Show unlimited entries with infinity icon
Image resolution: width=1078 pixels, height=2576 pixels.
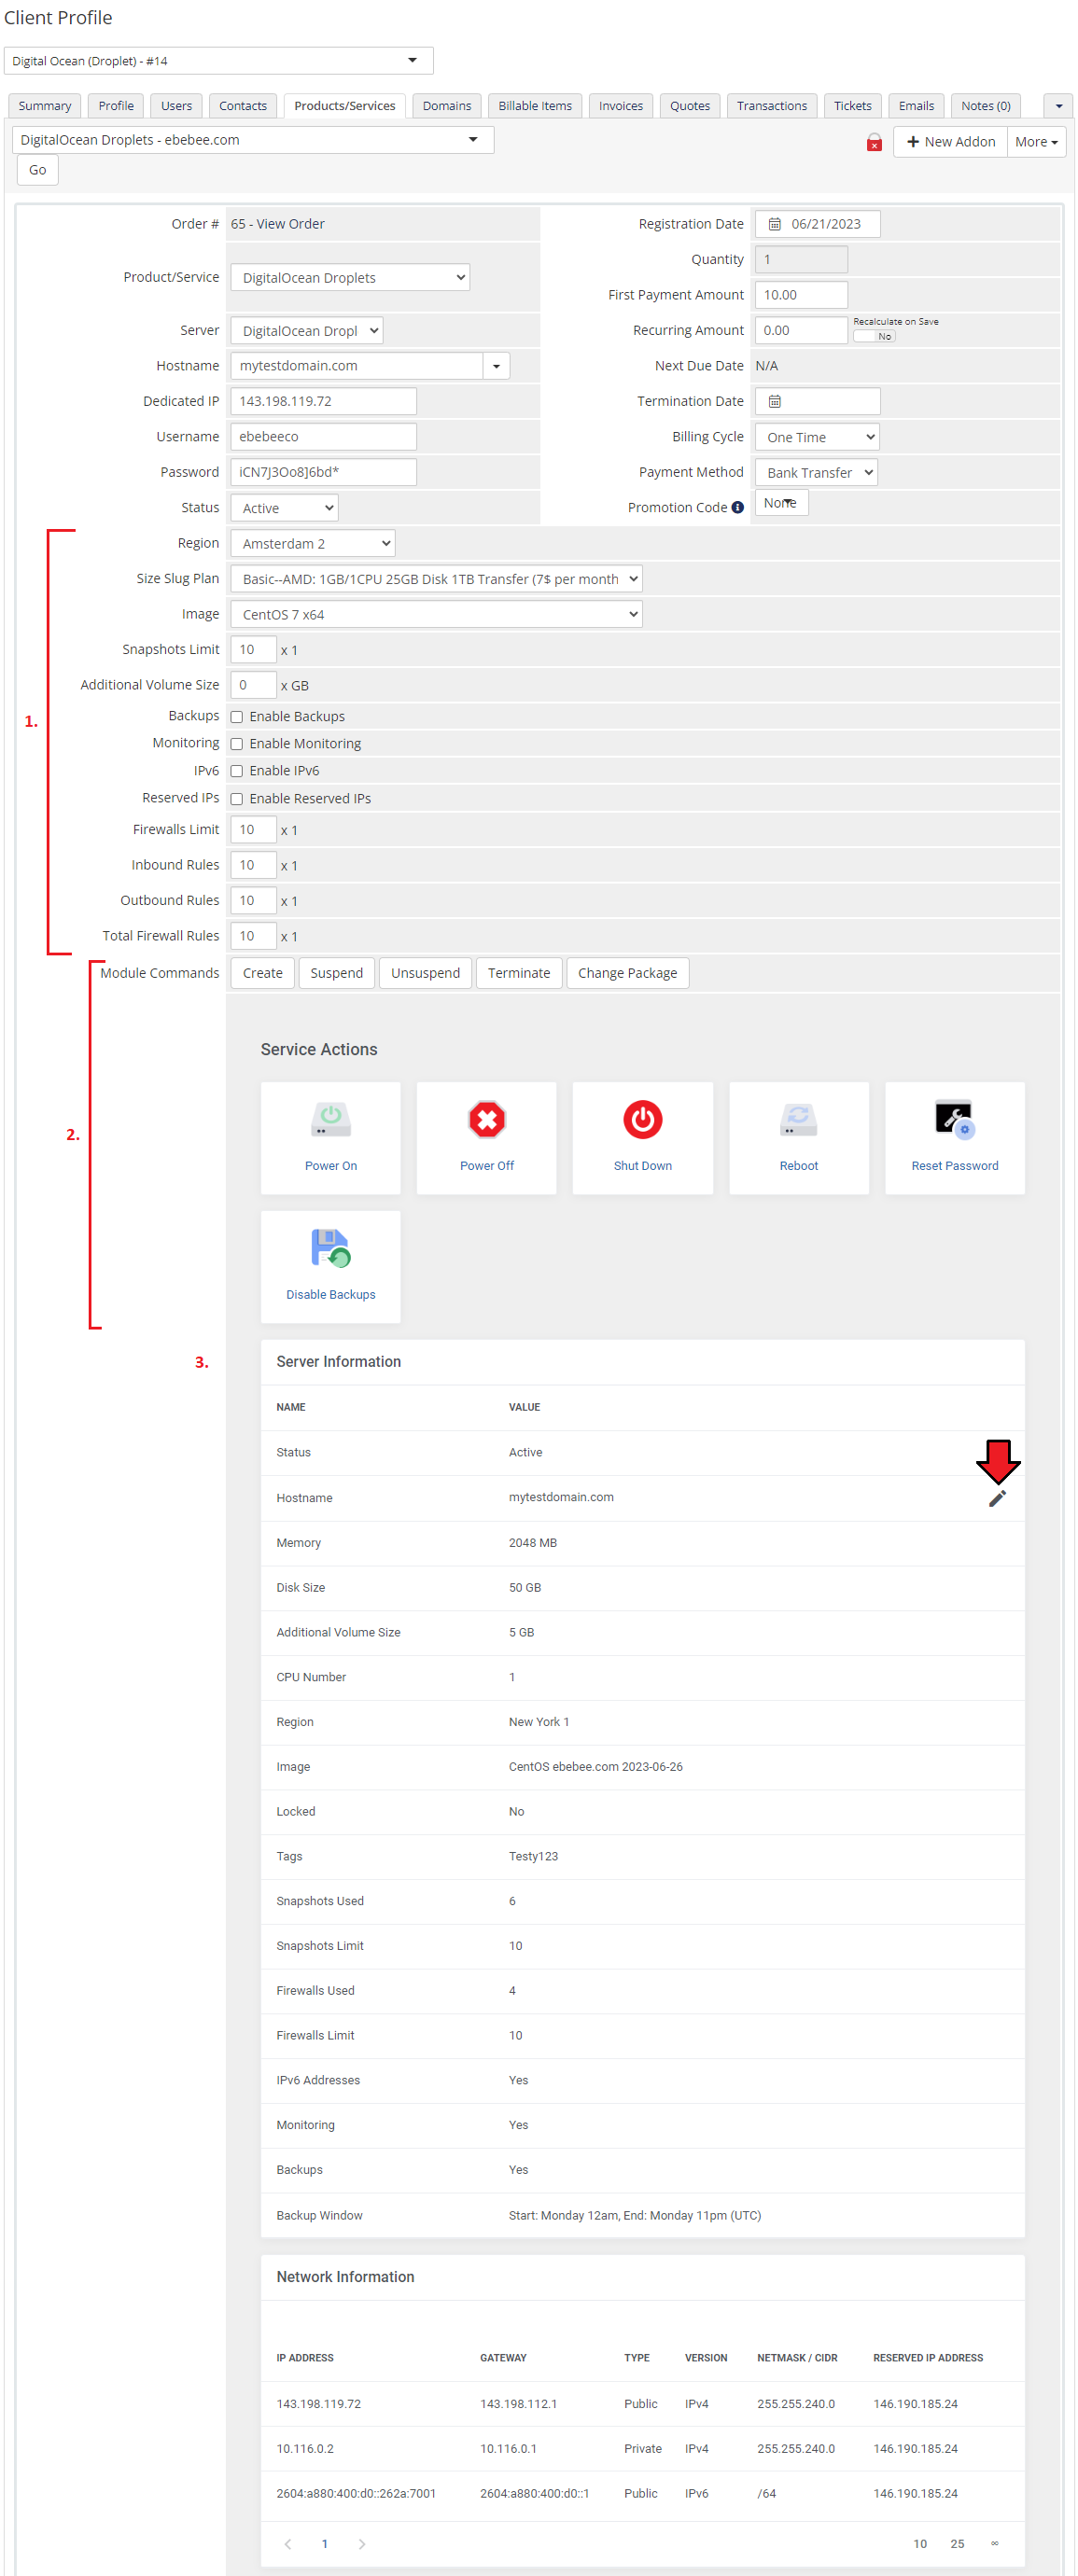coord(994,2543)
